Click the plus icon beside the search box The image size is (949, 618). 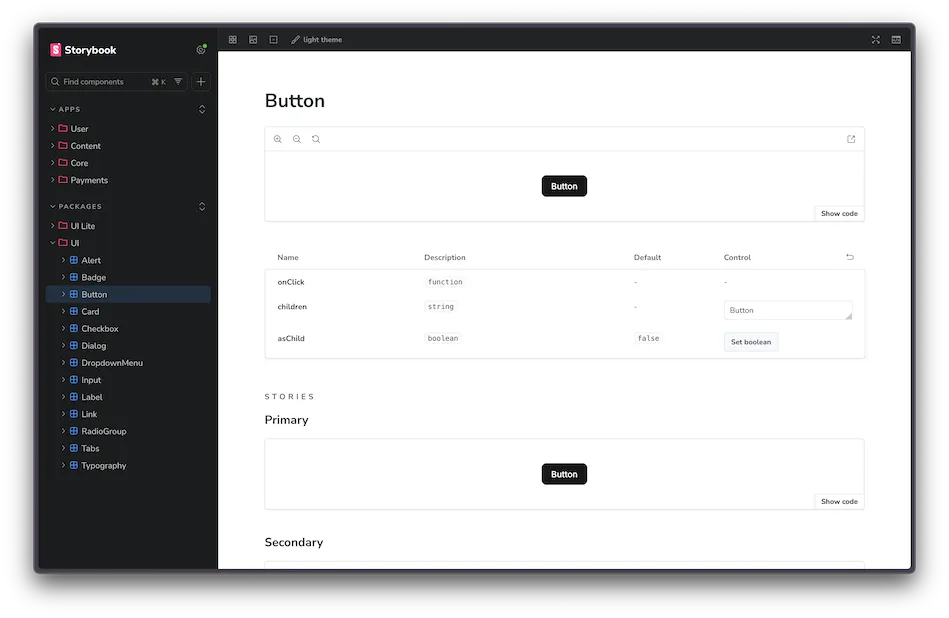(x=201, y=82)
